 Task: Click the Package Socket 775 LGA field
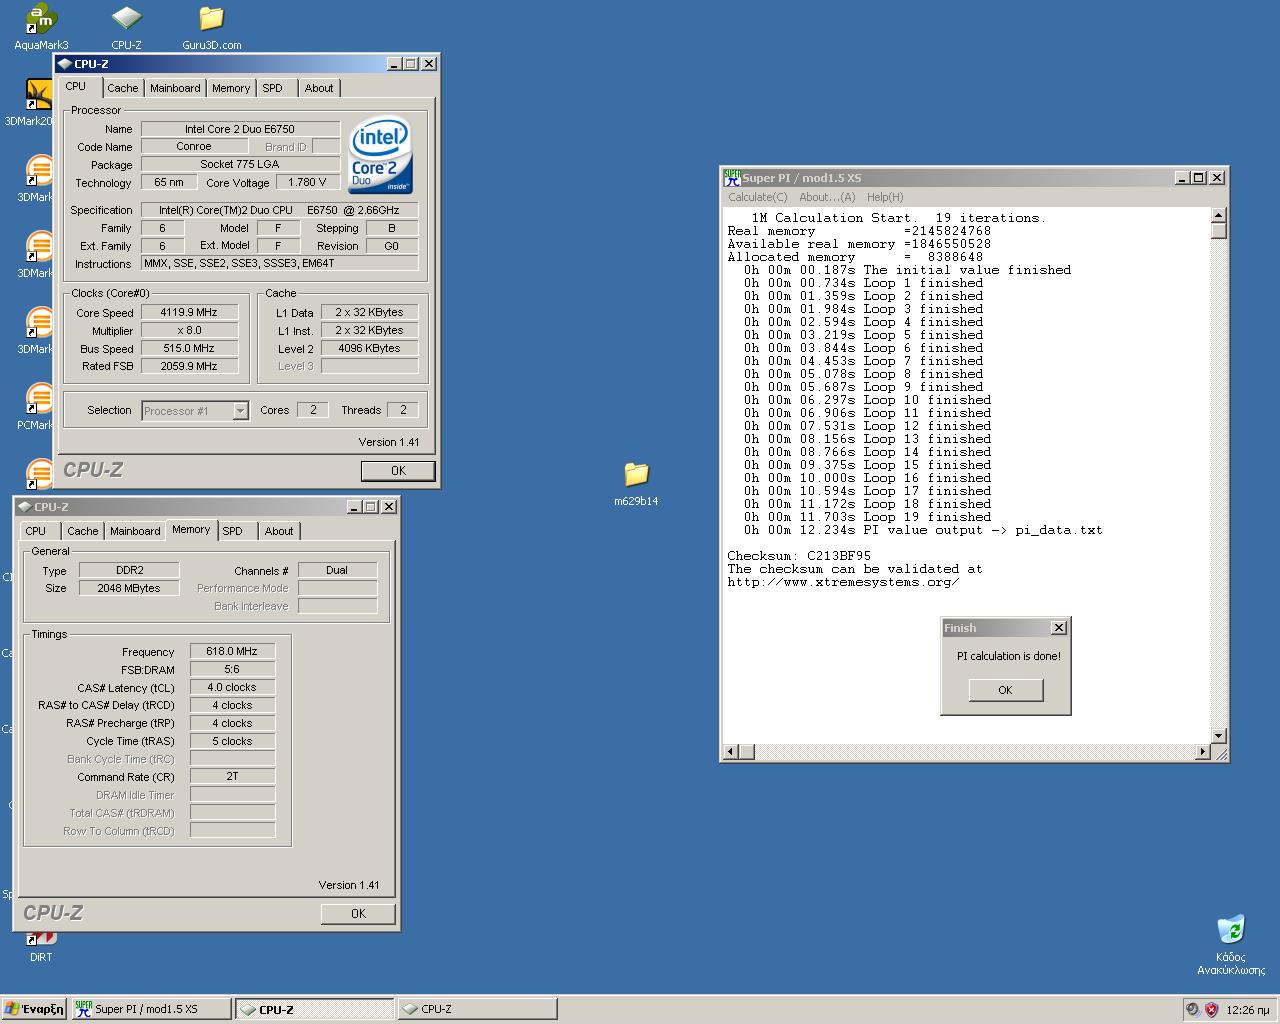(x=240, y=164)
